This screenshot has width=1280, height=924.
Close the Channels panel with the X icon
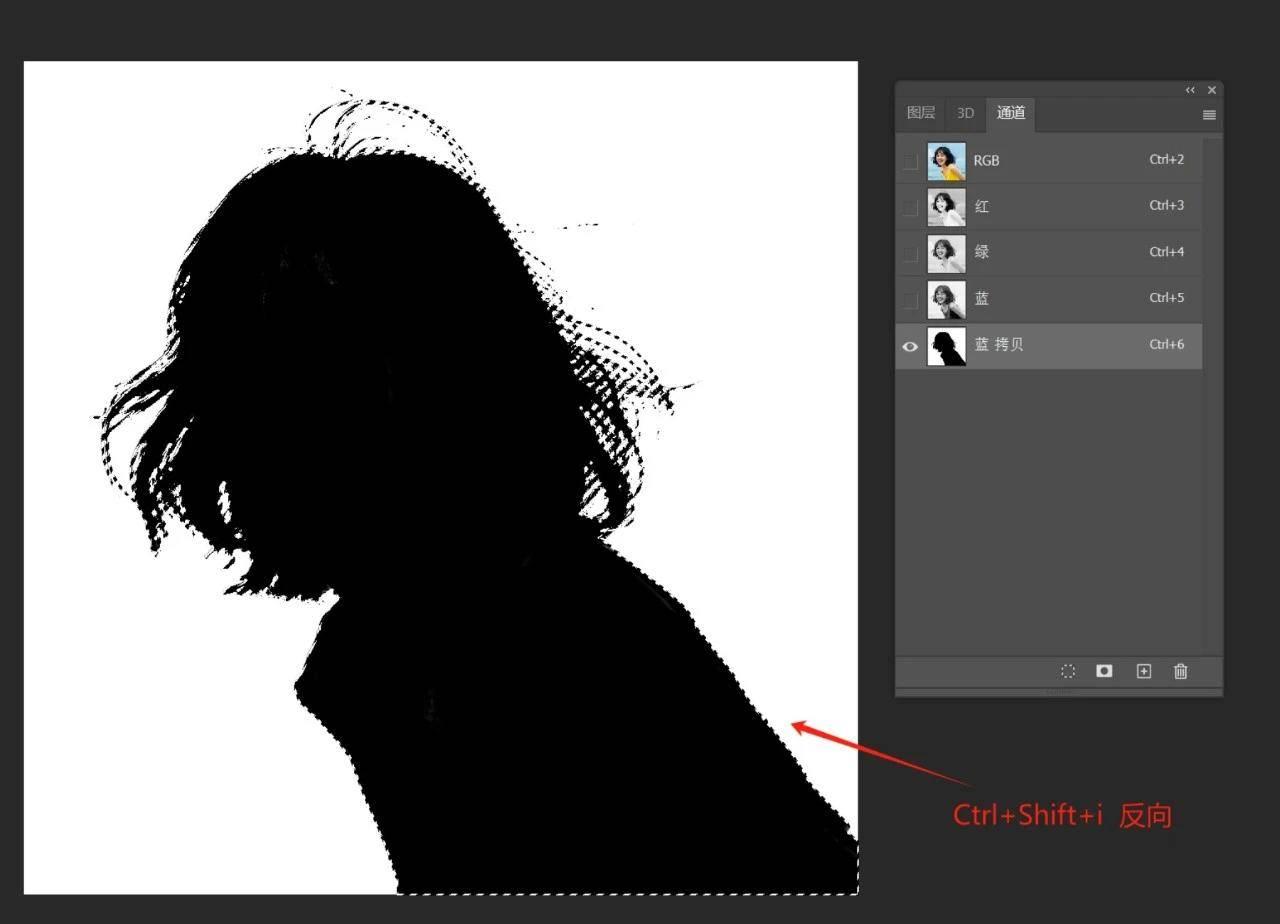point(1212,90)
